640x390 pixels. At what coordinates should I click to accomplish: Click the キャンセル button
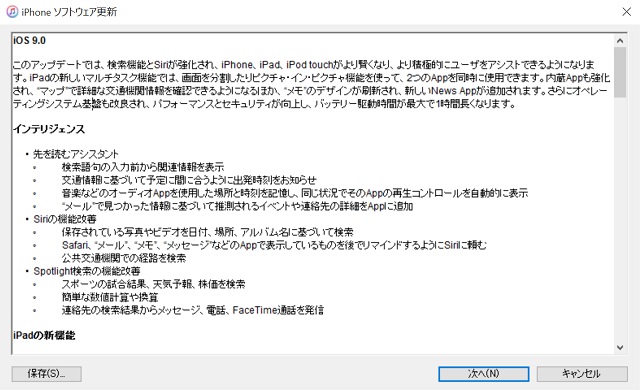click(582, 374)
